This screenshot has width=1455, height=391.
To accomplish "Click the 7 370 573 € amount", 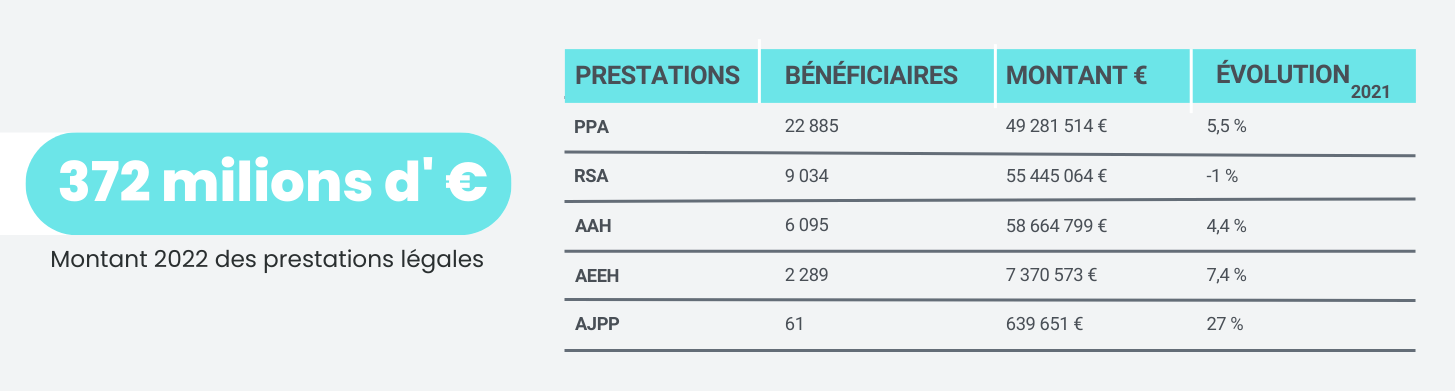I will click(1052, 275).
